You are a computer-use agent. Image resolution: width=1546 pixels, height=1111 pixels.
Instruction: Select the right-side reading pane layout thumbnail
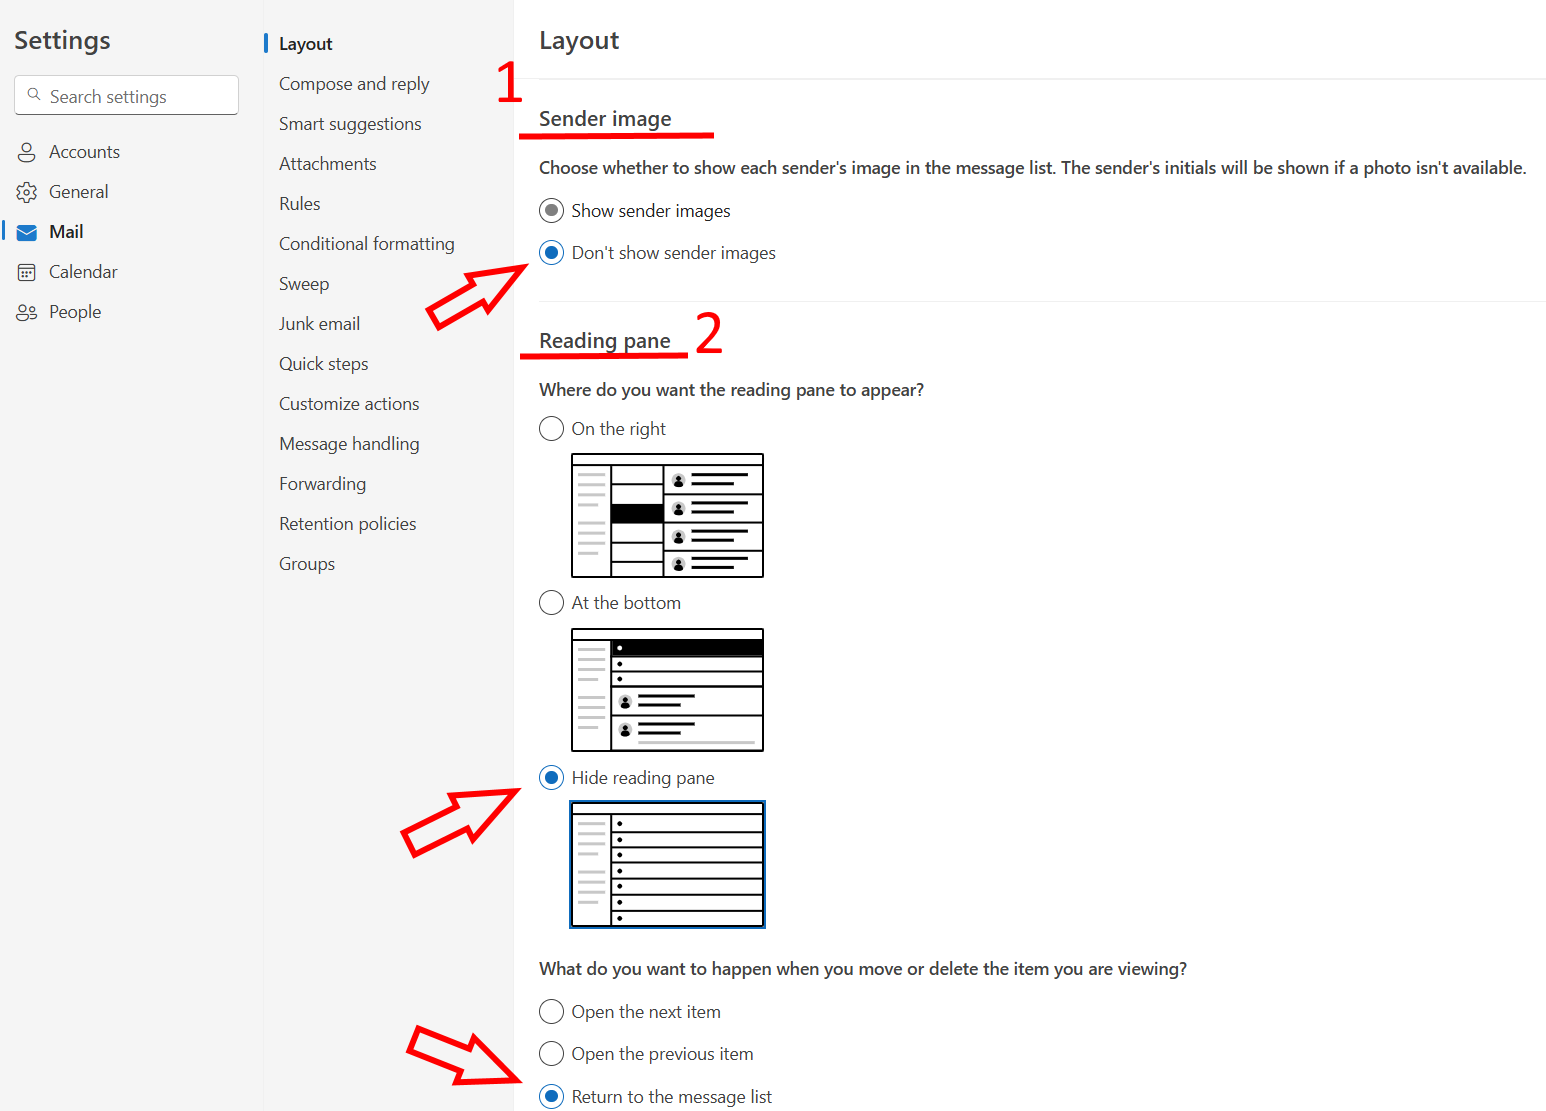point(667,515)
